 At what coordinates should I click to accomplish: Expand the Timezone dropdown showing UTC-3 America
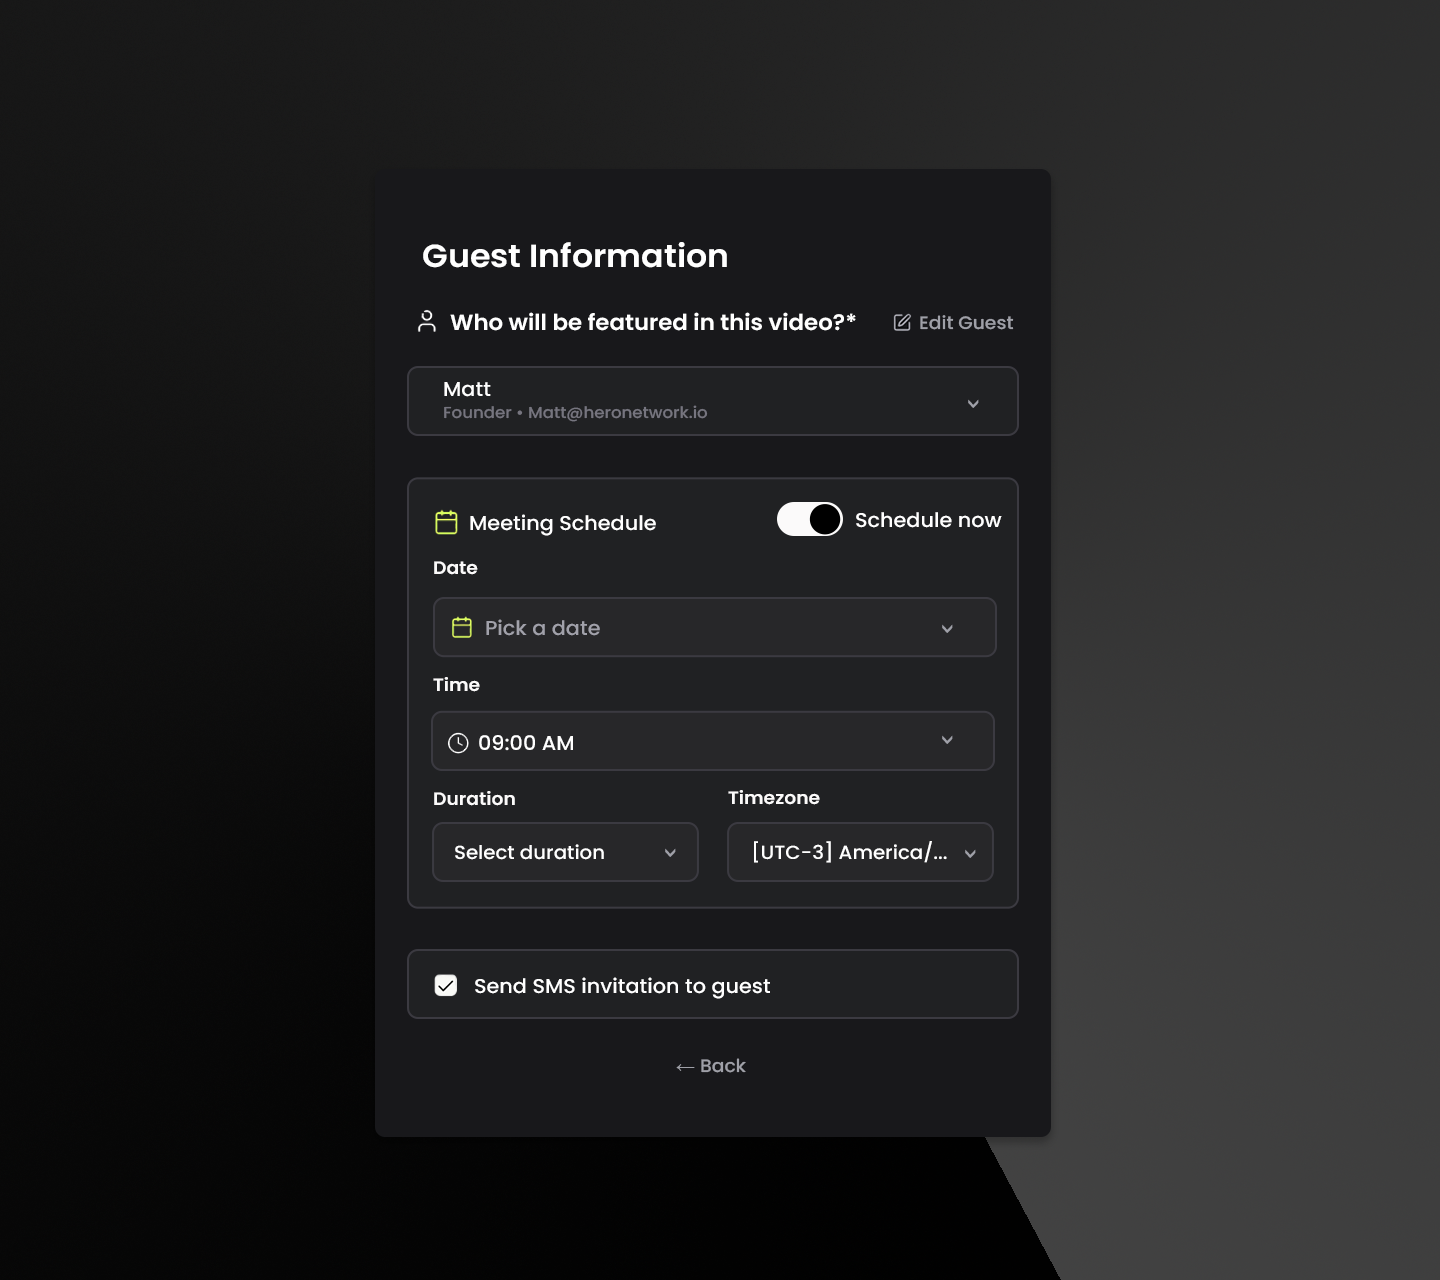[859, 852]
